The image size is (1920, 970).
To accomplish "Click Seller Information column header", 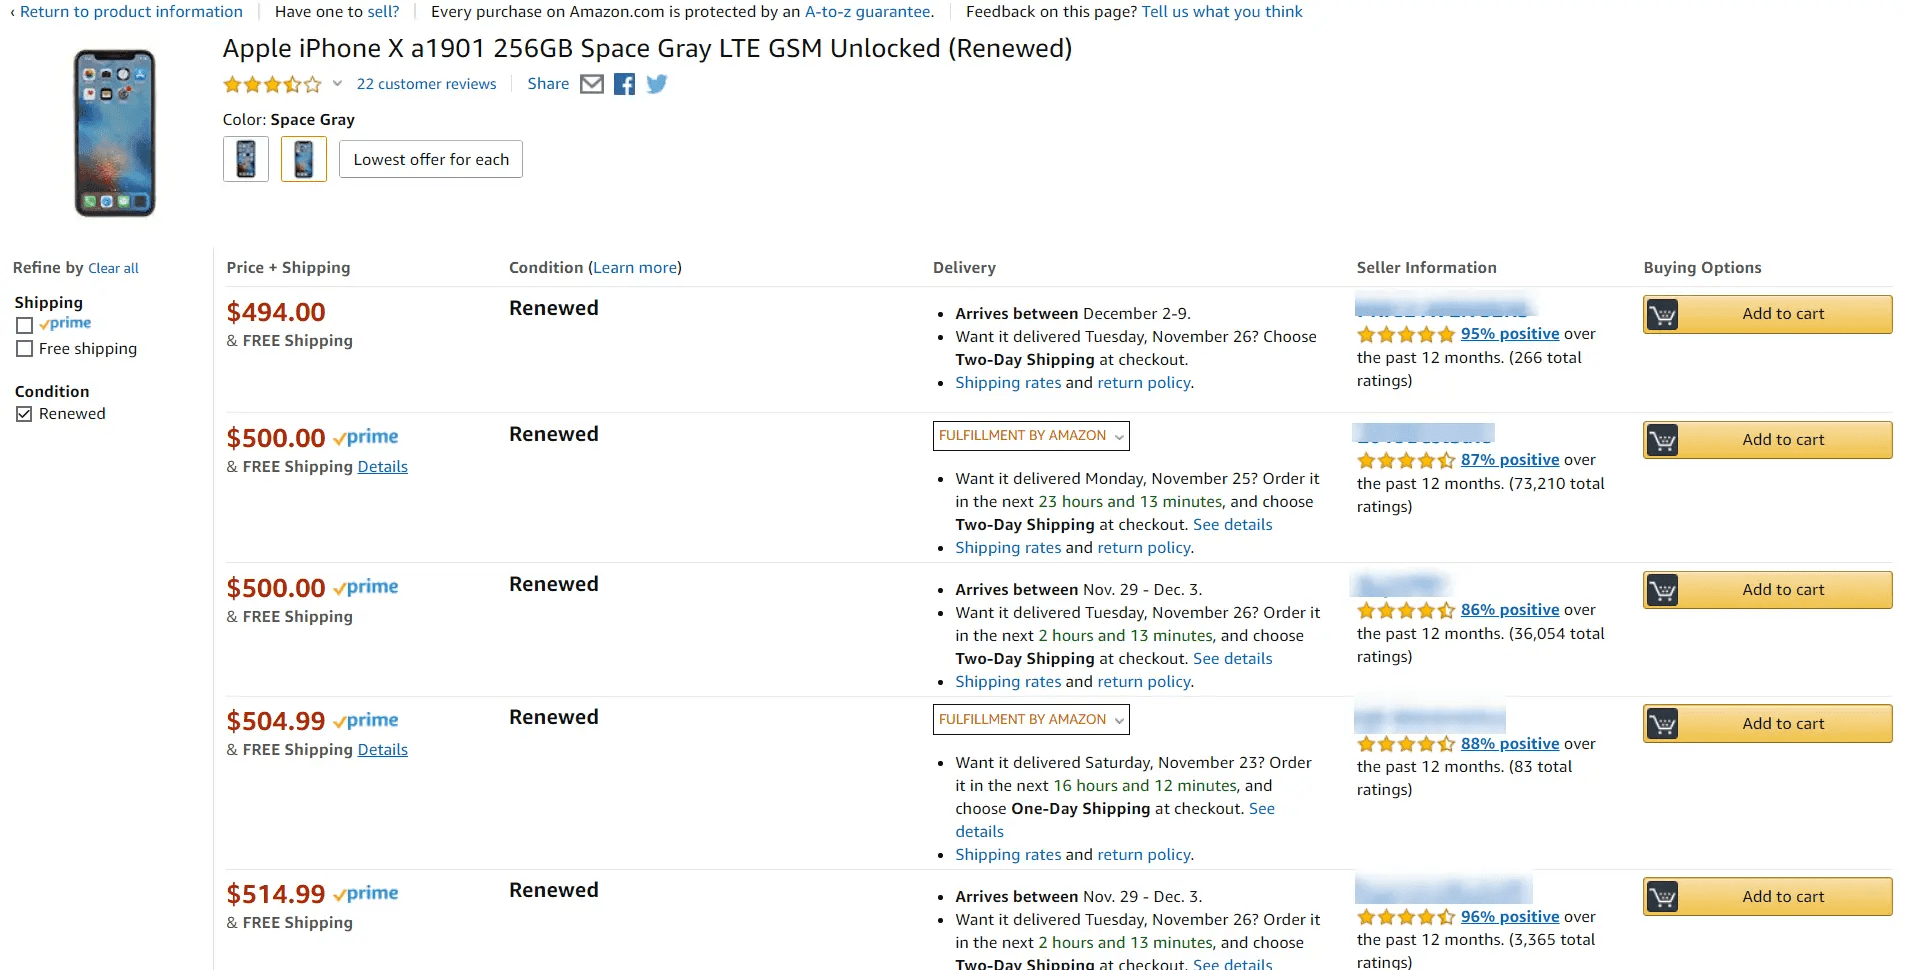I will (x=1427, y=268).
